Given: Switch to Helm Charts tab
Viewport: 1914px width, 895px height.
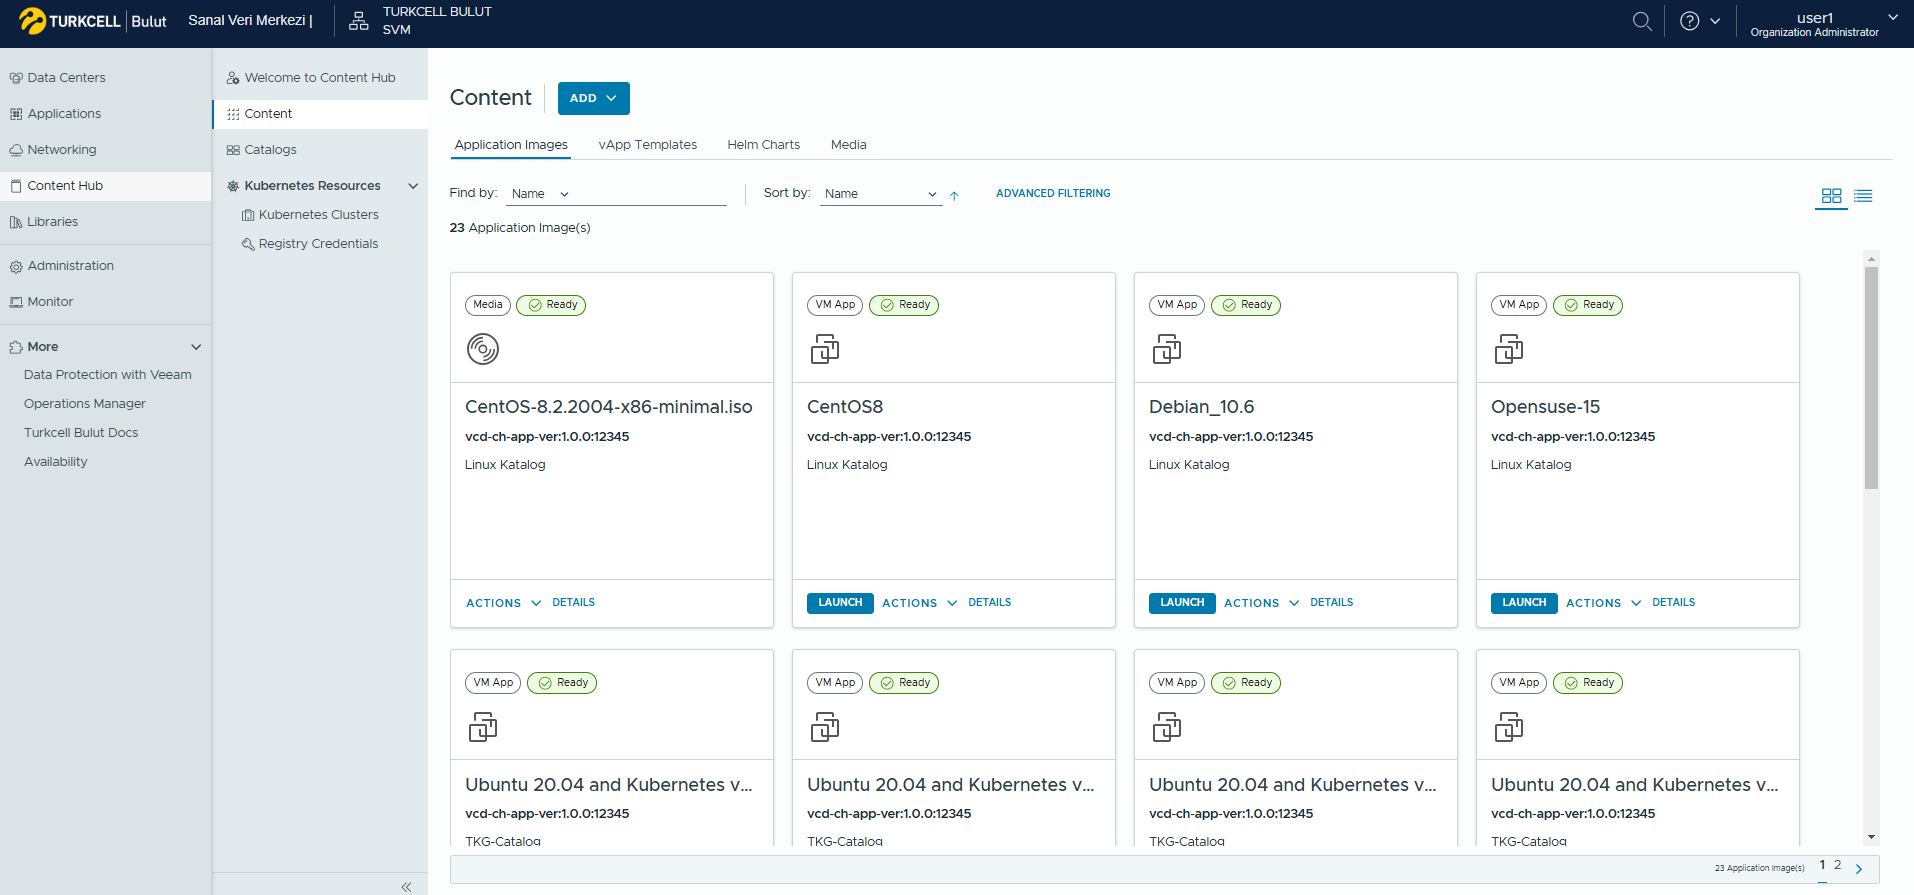Looking at the screenshot, I should pyautogui.click(x=764, y=145).
